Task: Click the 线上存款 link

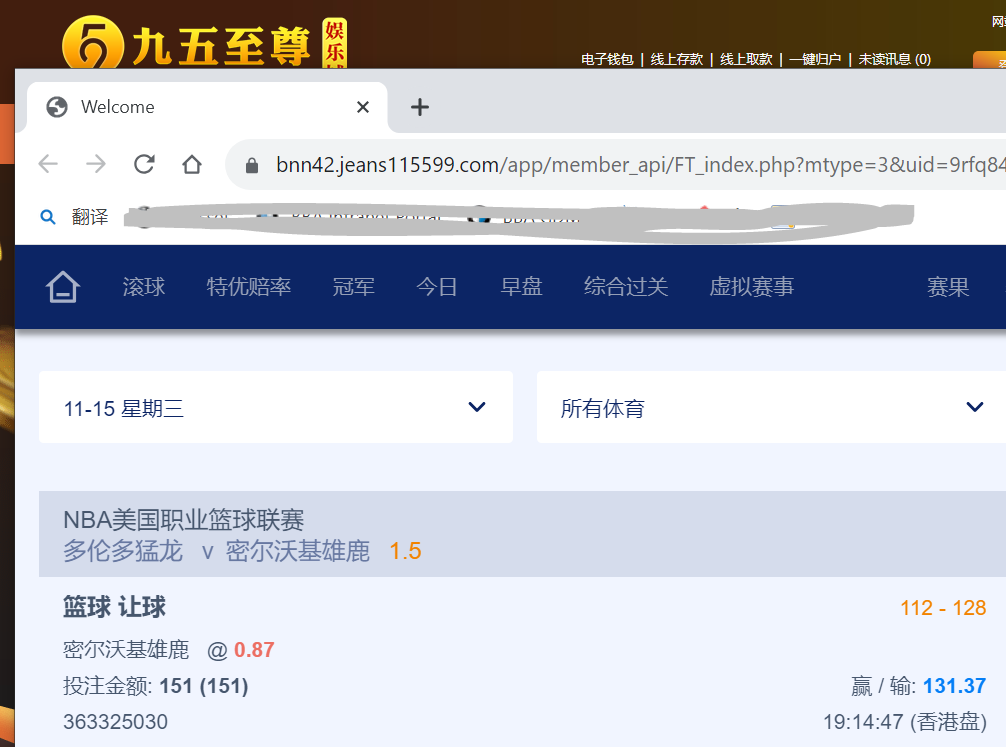Action: point(677,60)
